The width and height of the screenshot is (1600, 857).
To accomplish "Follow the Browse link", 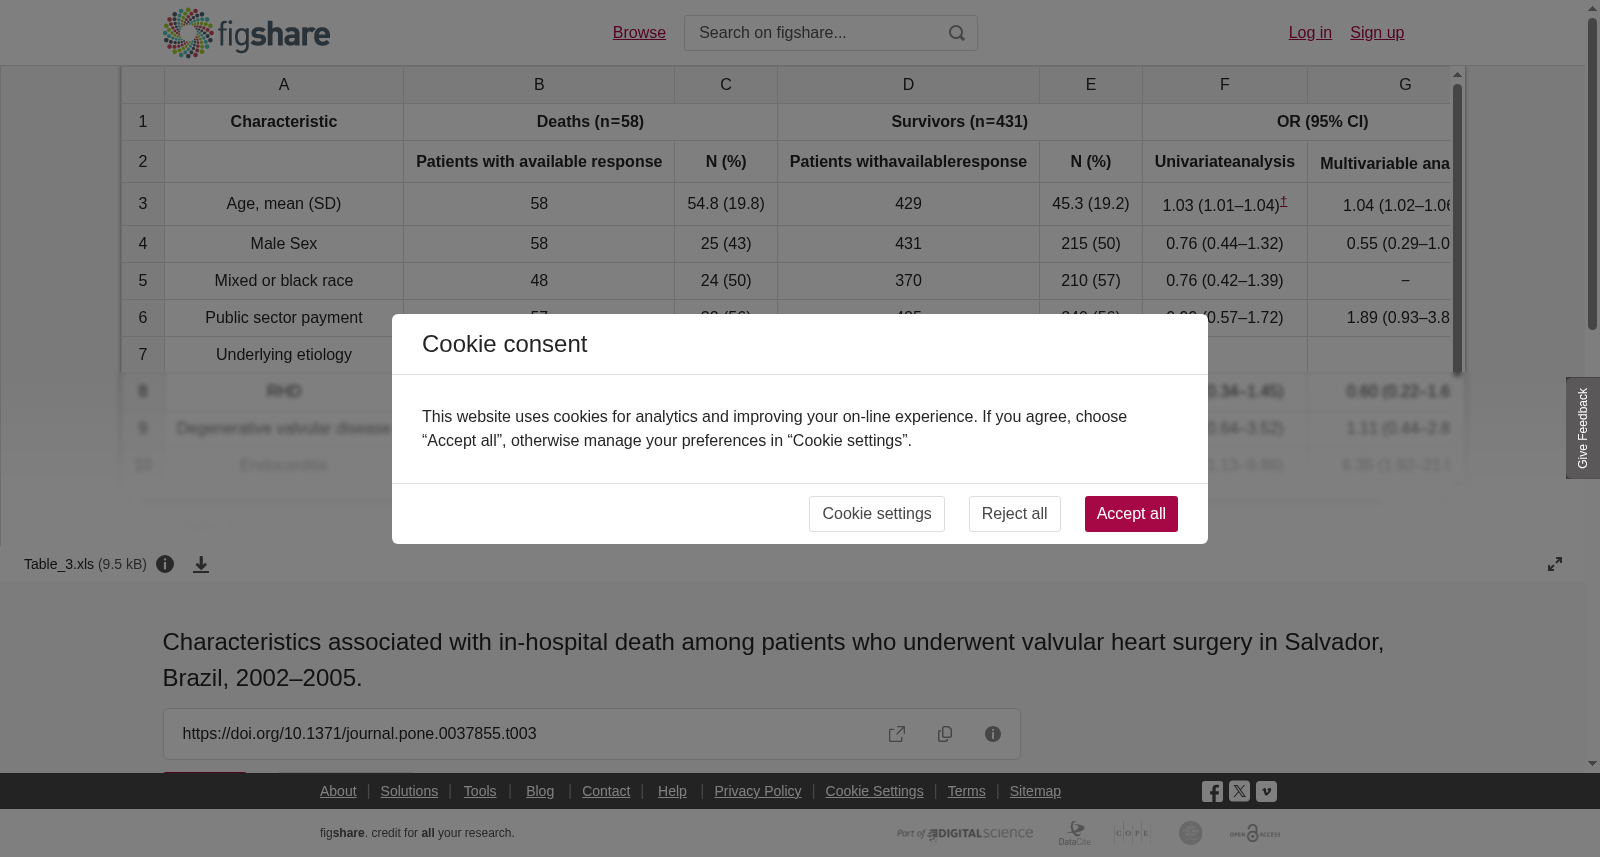I will coord(639,33).
